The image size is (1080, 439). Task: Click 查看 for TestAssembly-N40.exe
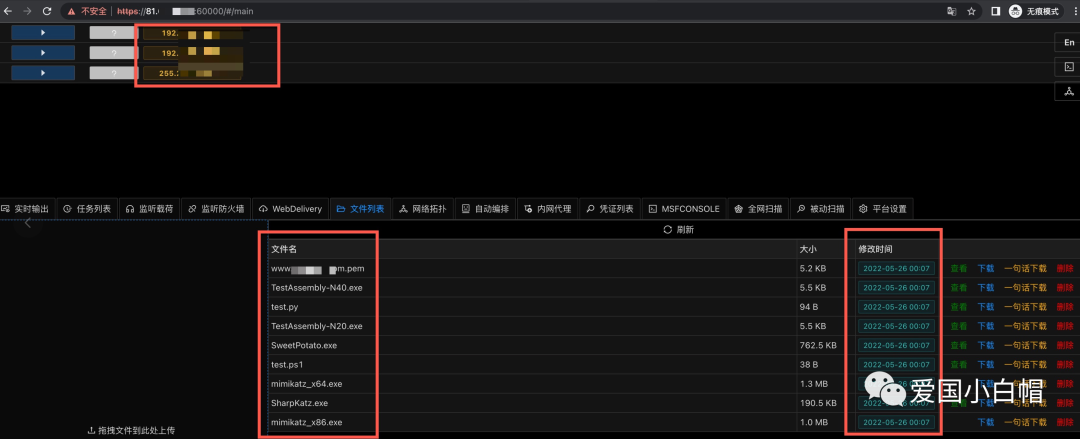click(x=959, y=287)
